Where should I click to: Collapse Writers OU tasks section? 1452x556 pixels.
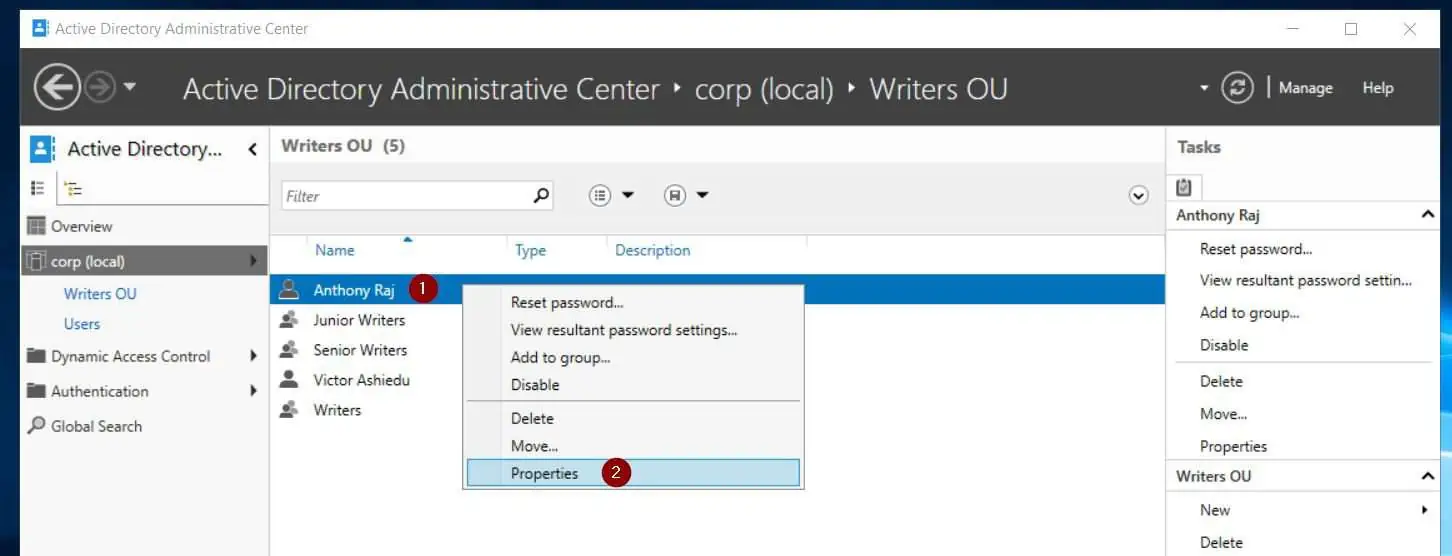(x=1427, y=476)
